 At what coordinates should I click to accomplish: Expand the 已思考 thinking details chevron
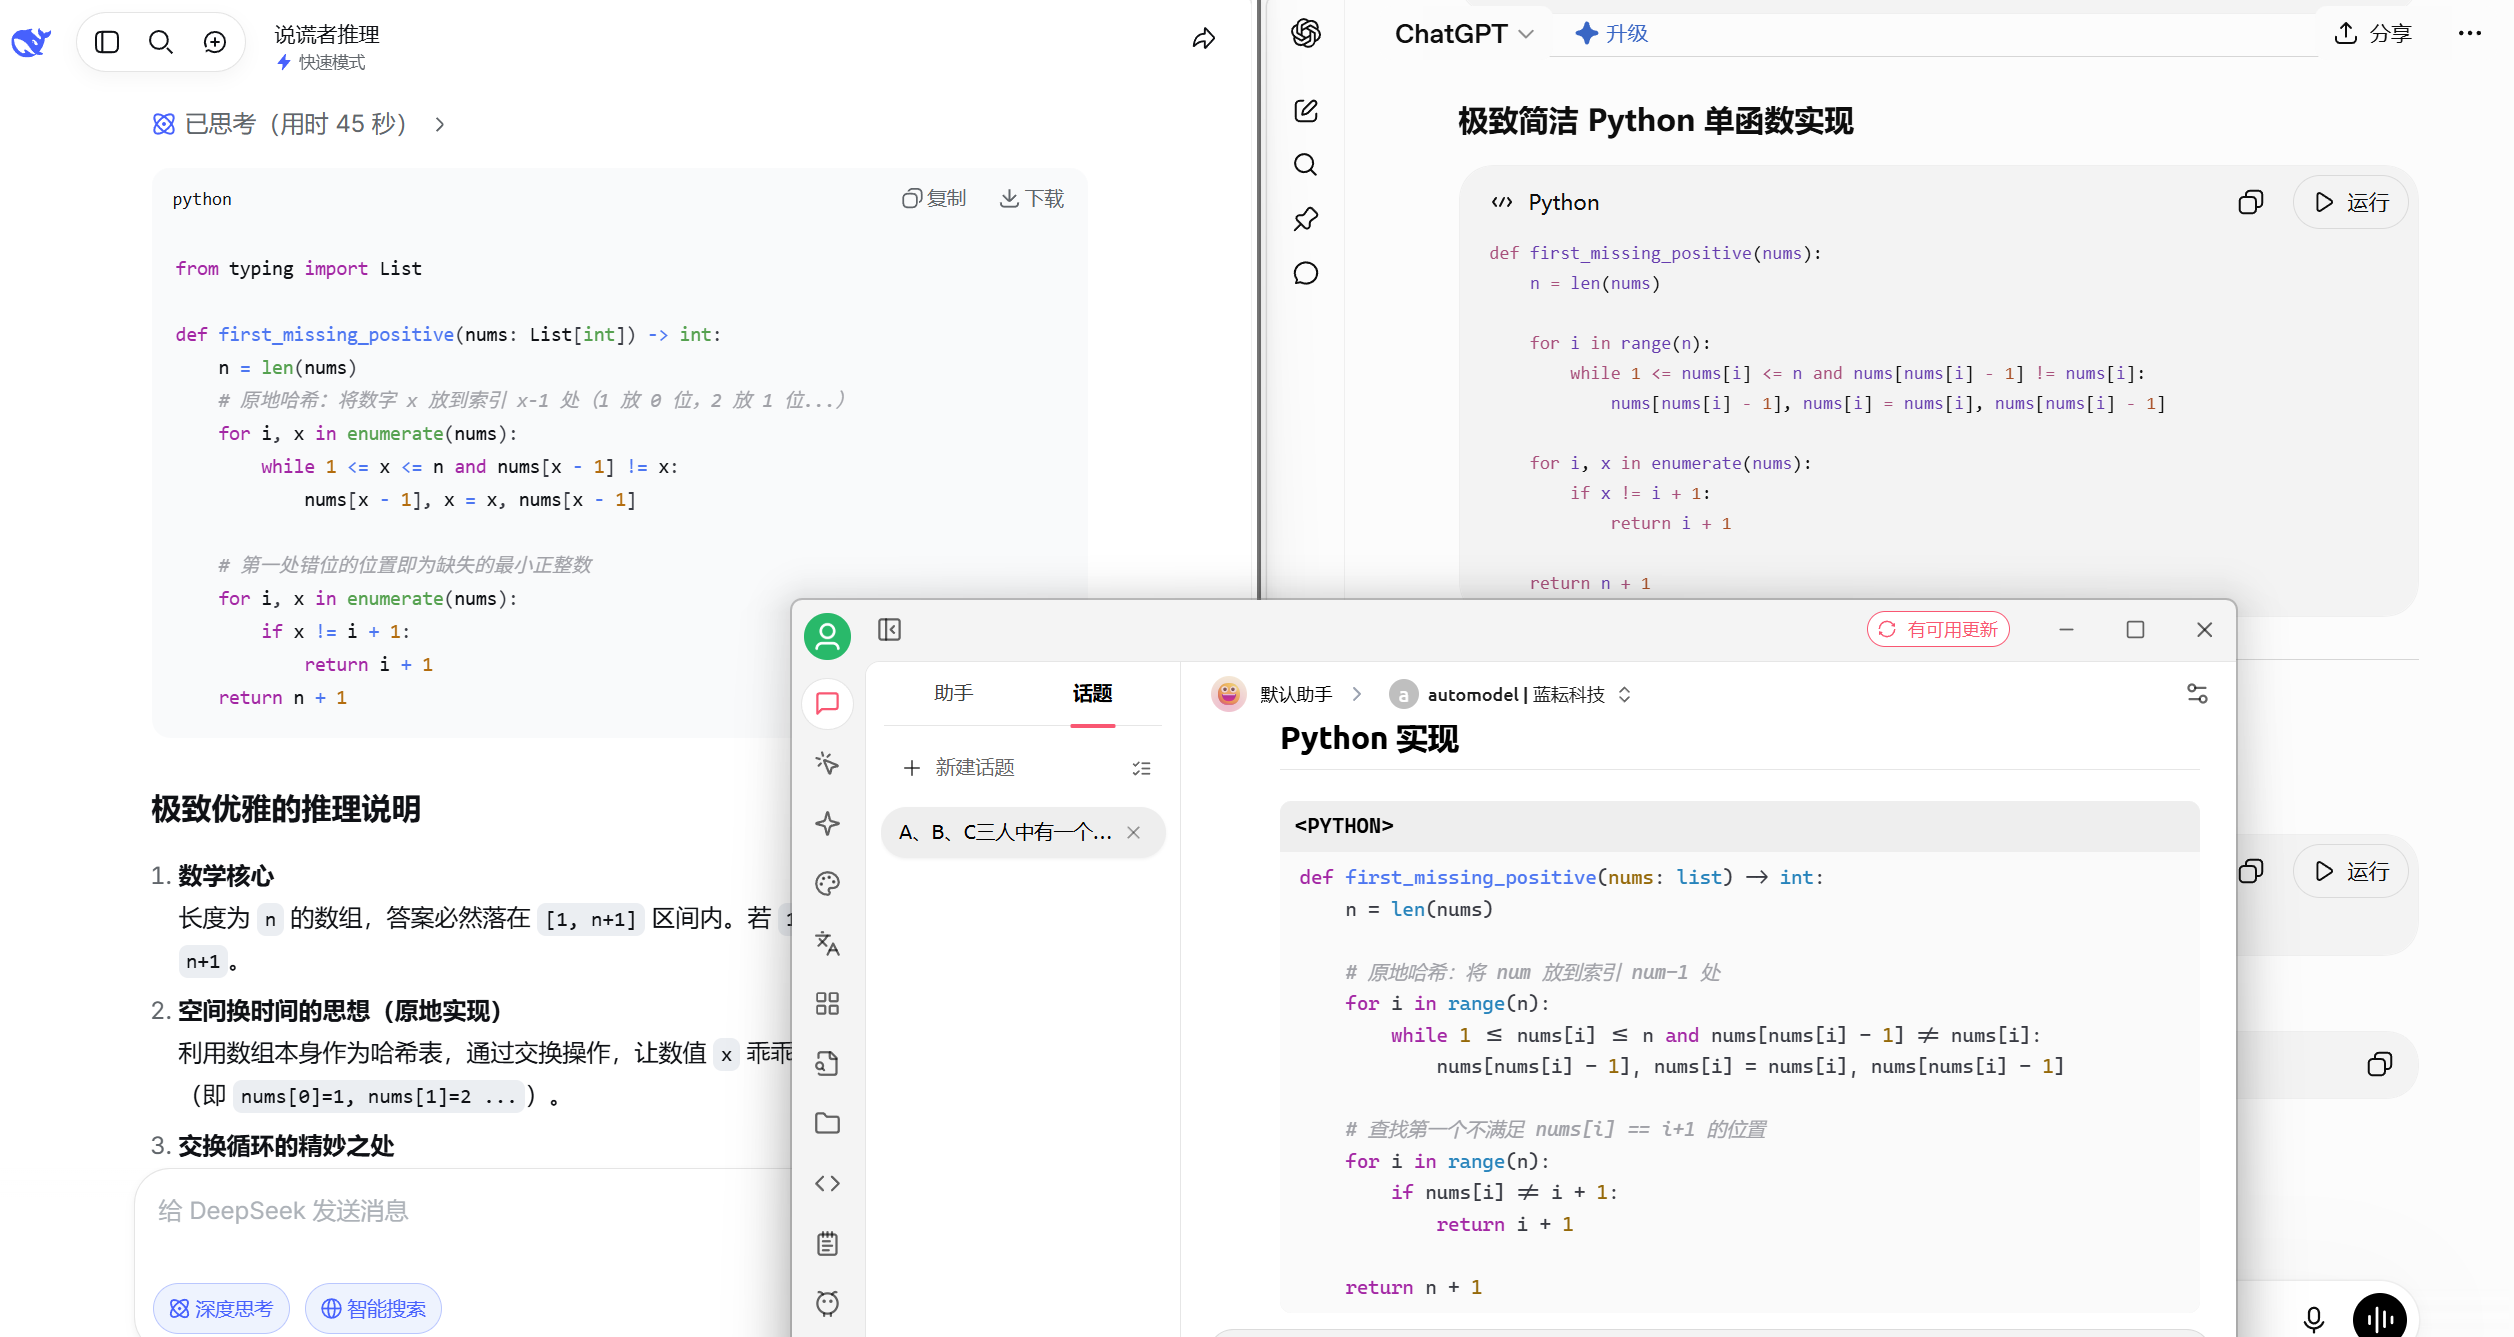[x=439, y=124]
